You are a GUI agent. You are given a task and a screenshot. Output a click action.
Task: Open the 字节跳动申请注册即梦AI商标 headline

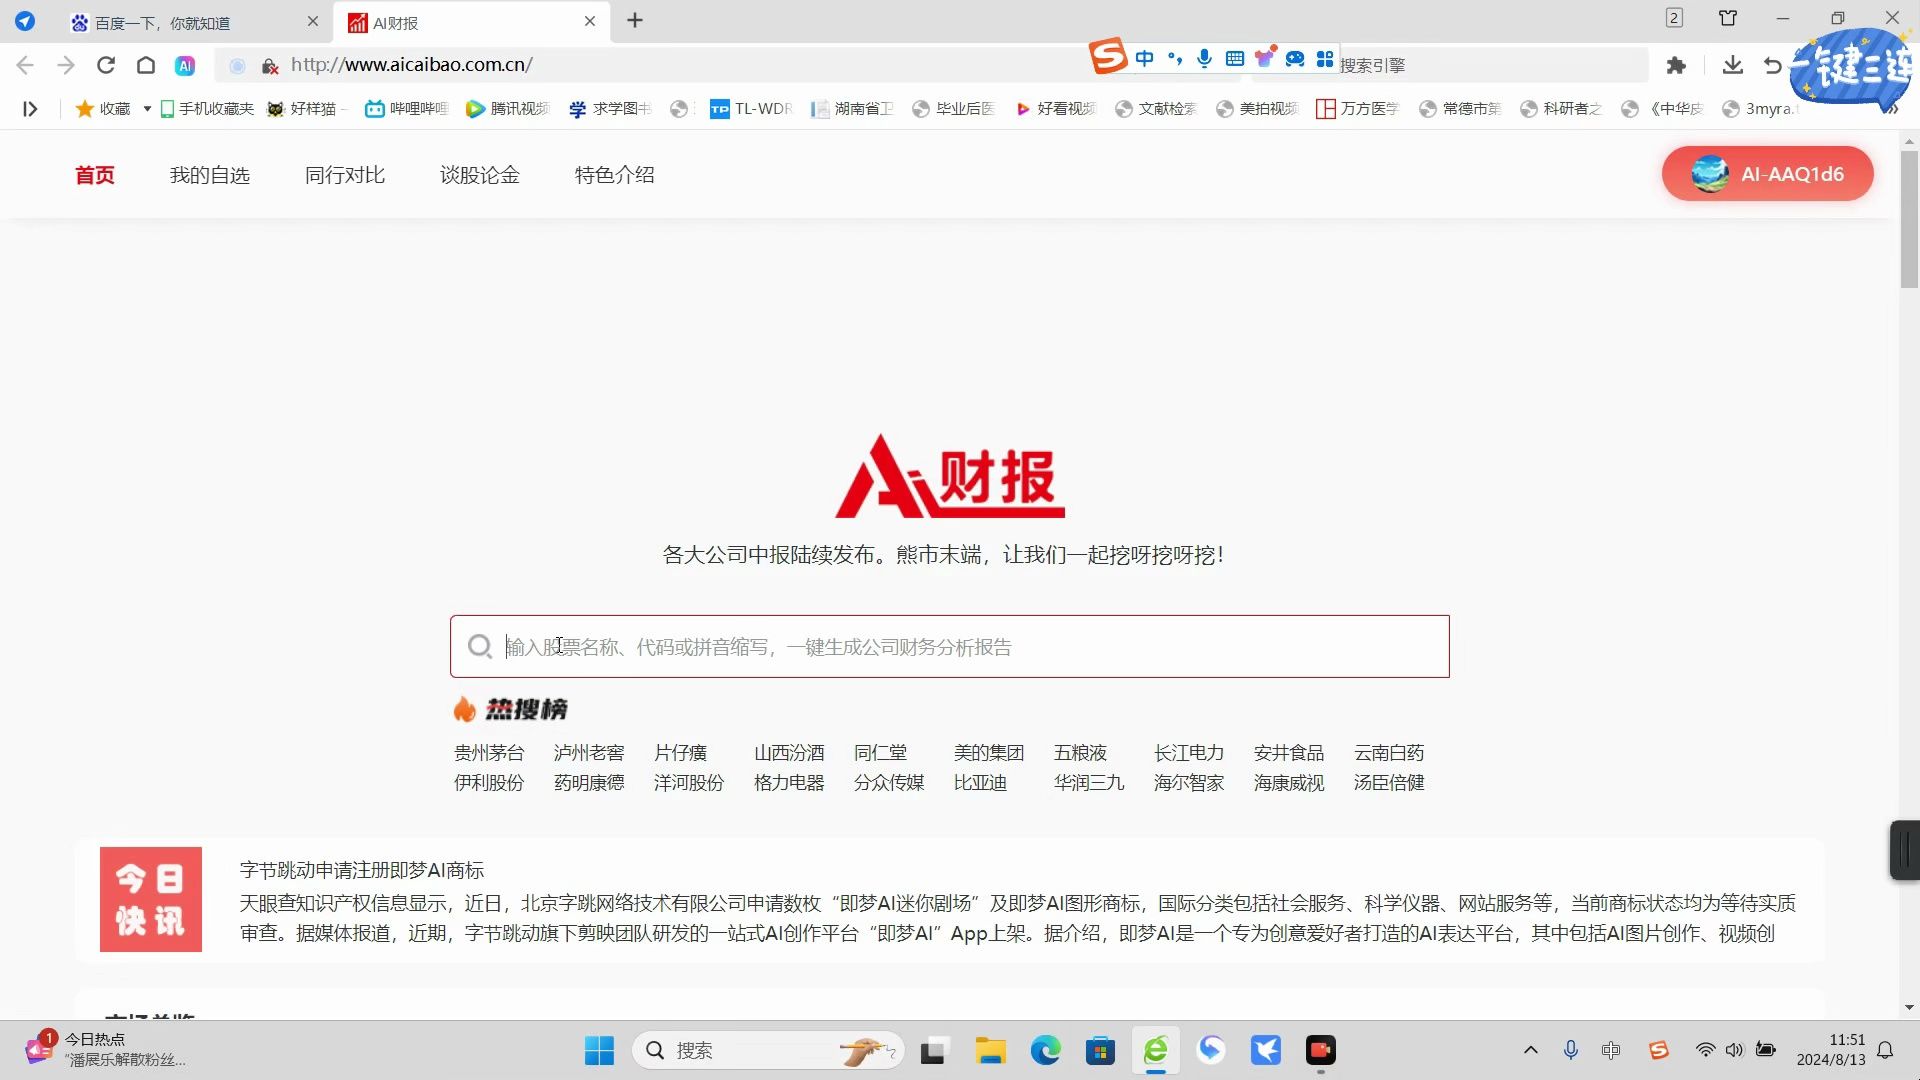[x=362, y=870]
